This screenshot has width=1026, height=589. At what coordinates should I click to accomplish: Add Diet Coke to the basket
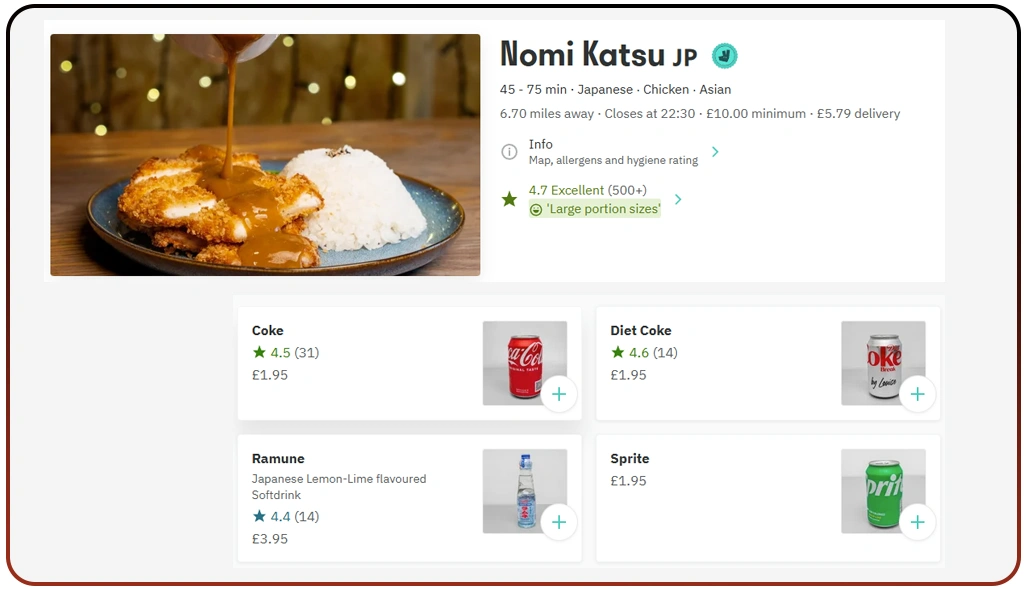916,394
